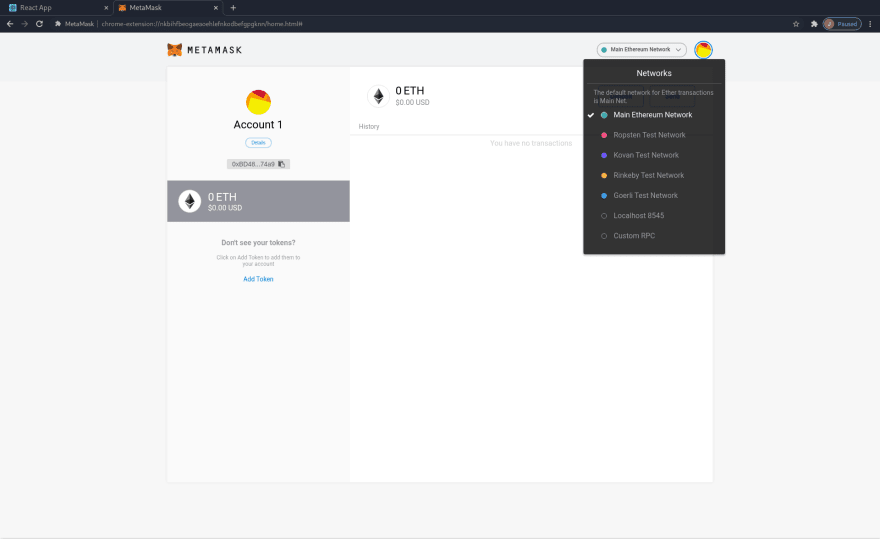Expand the Main Ethereum Network dropdown
The image size is (880, 539).
coord(641,49)
